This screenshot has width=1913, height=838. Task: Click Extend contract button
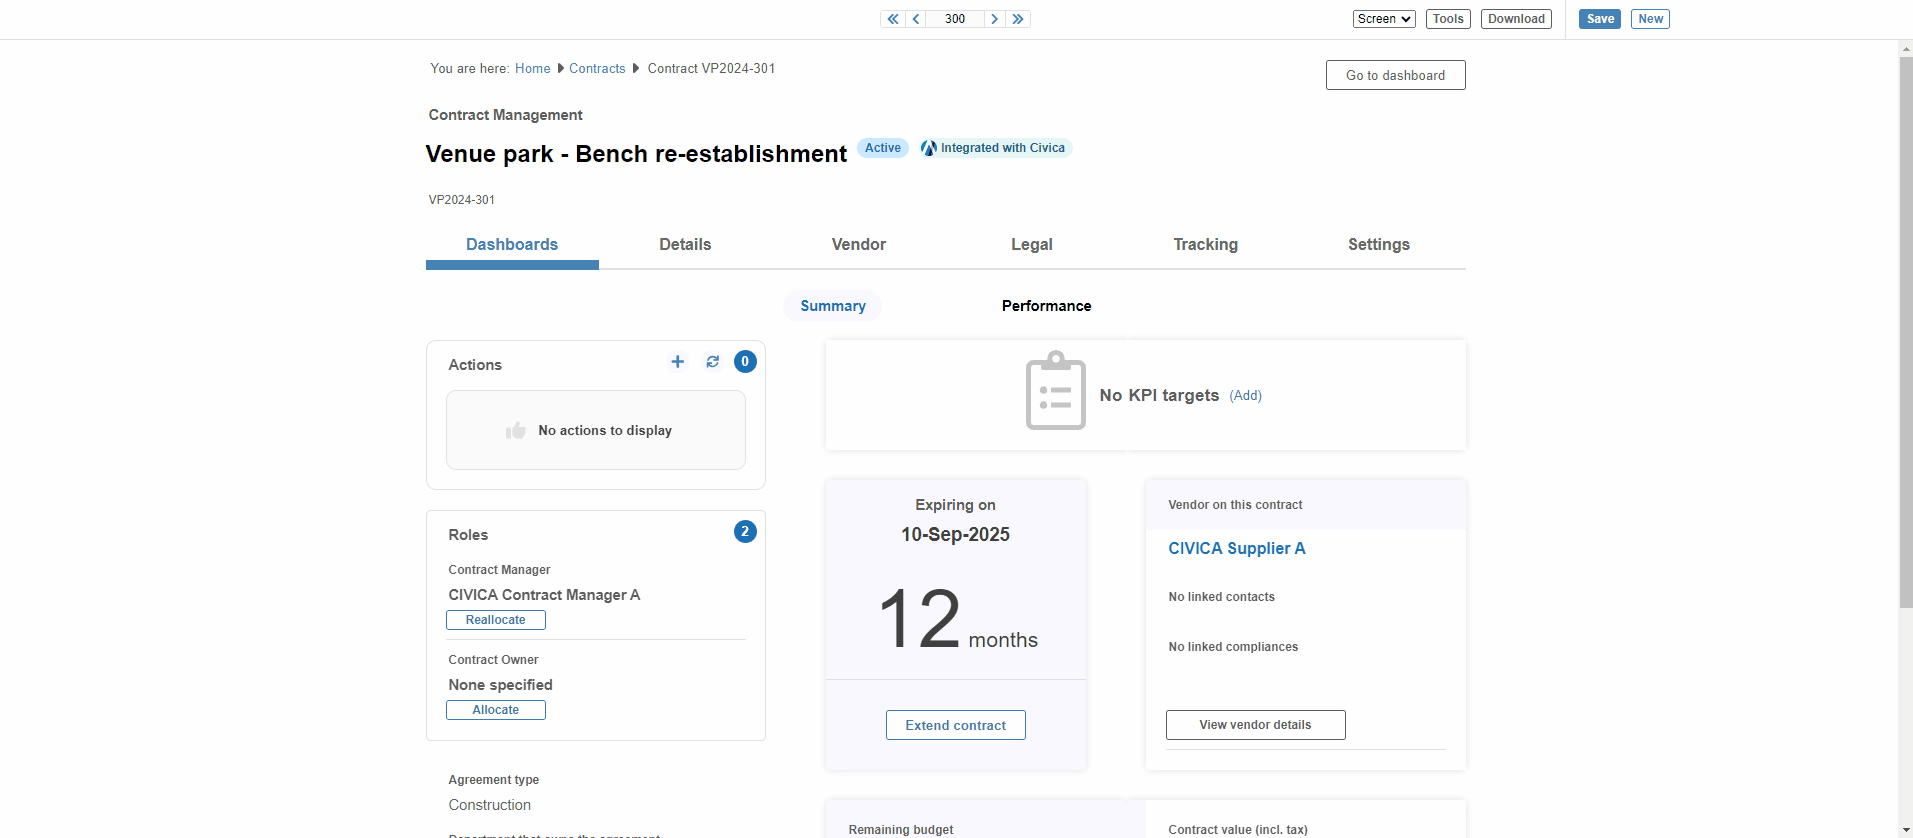pyautogui.click(x=956, y=725)
